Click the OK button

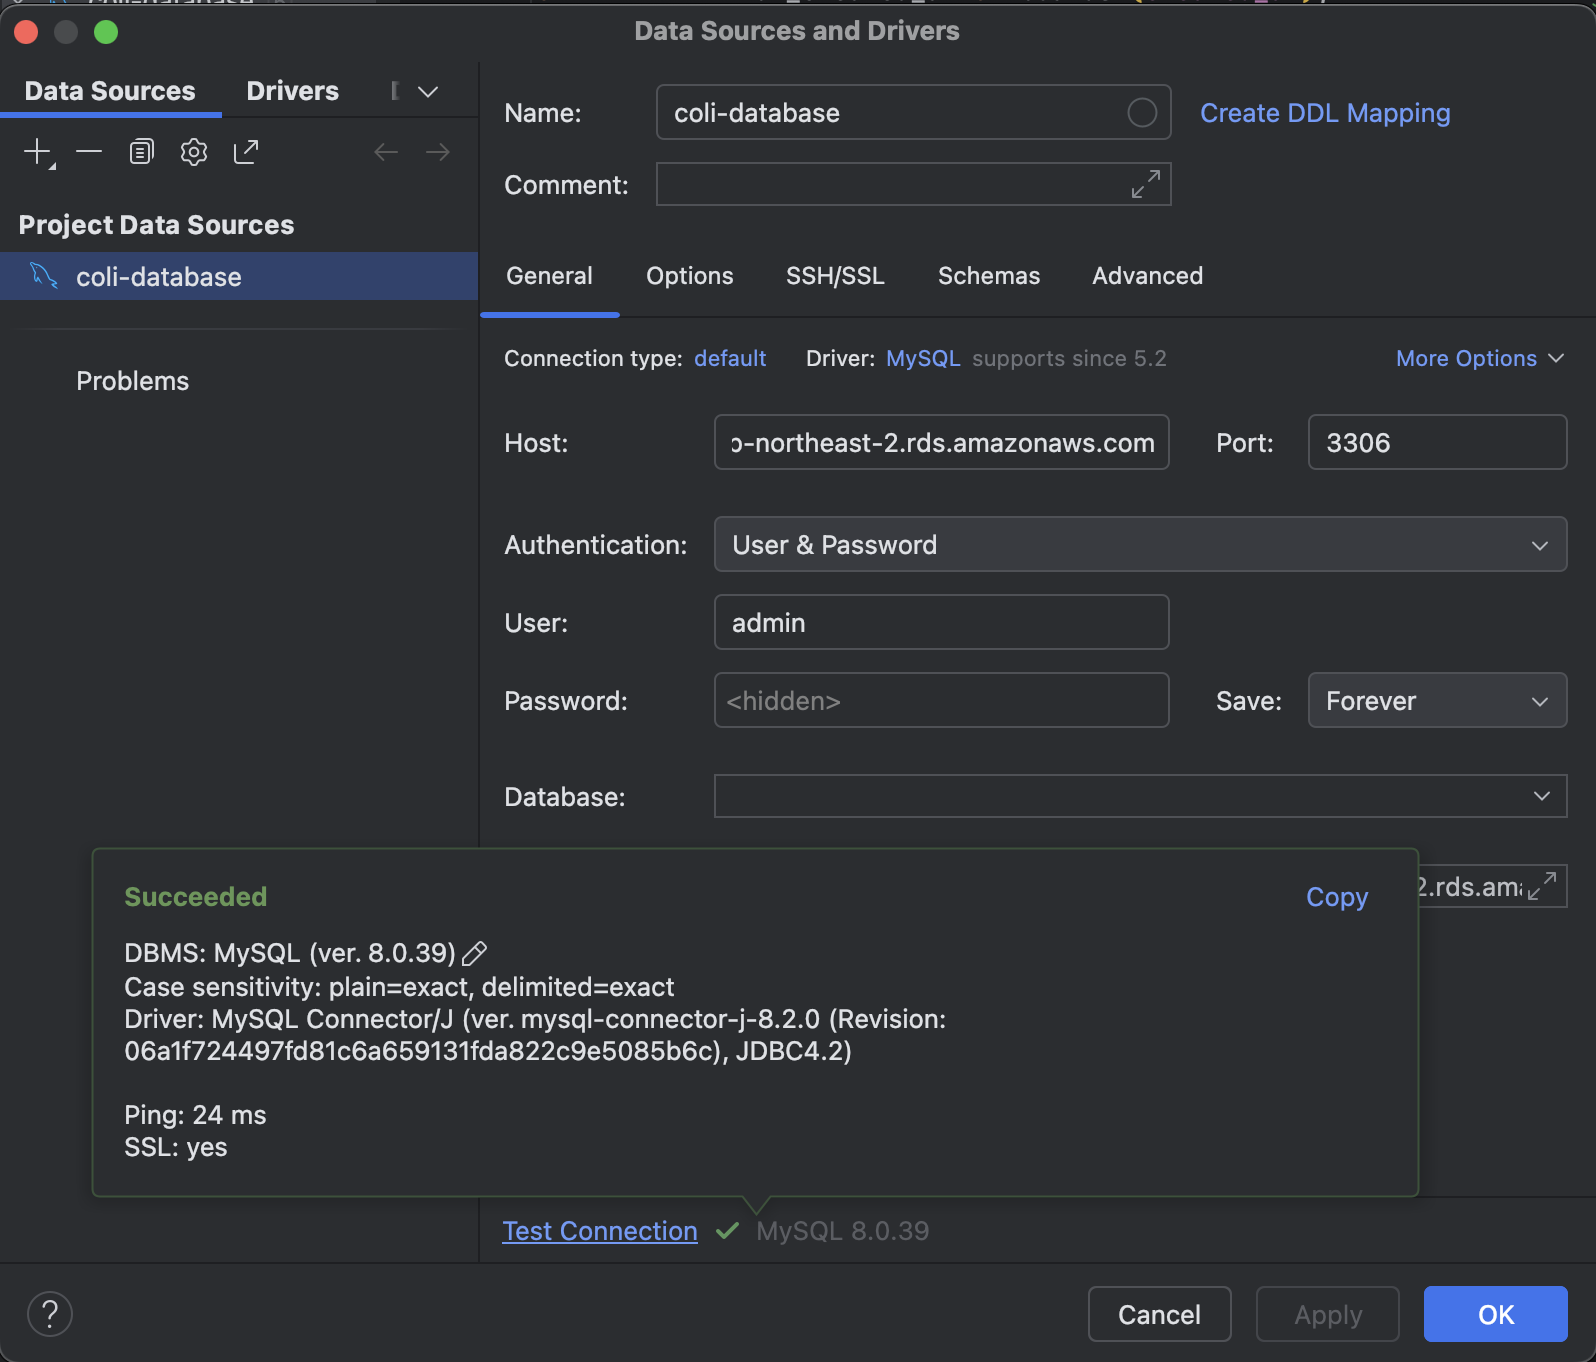(x=1495, y=1314)
